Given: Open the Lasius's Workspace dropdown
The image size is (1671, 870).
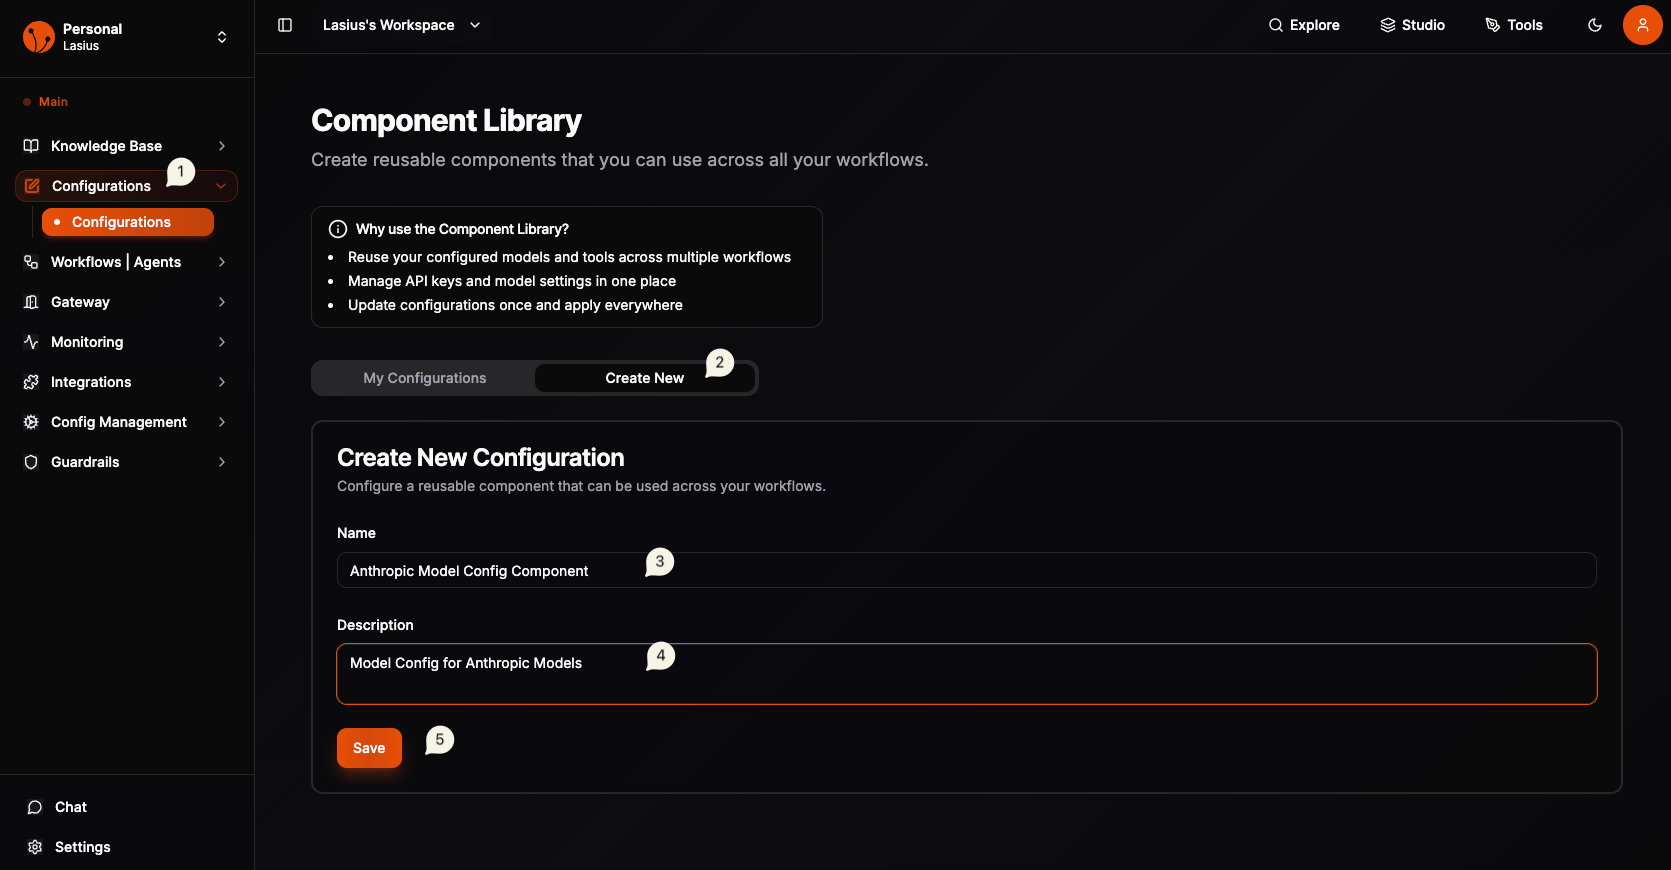Looking at the screenshot, I should click(401, 25).
